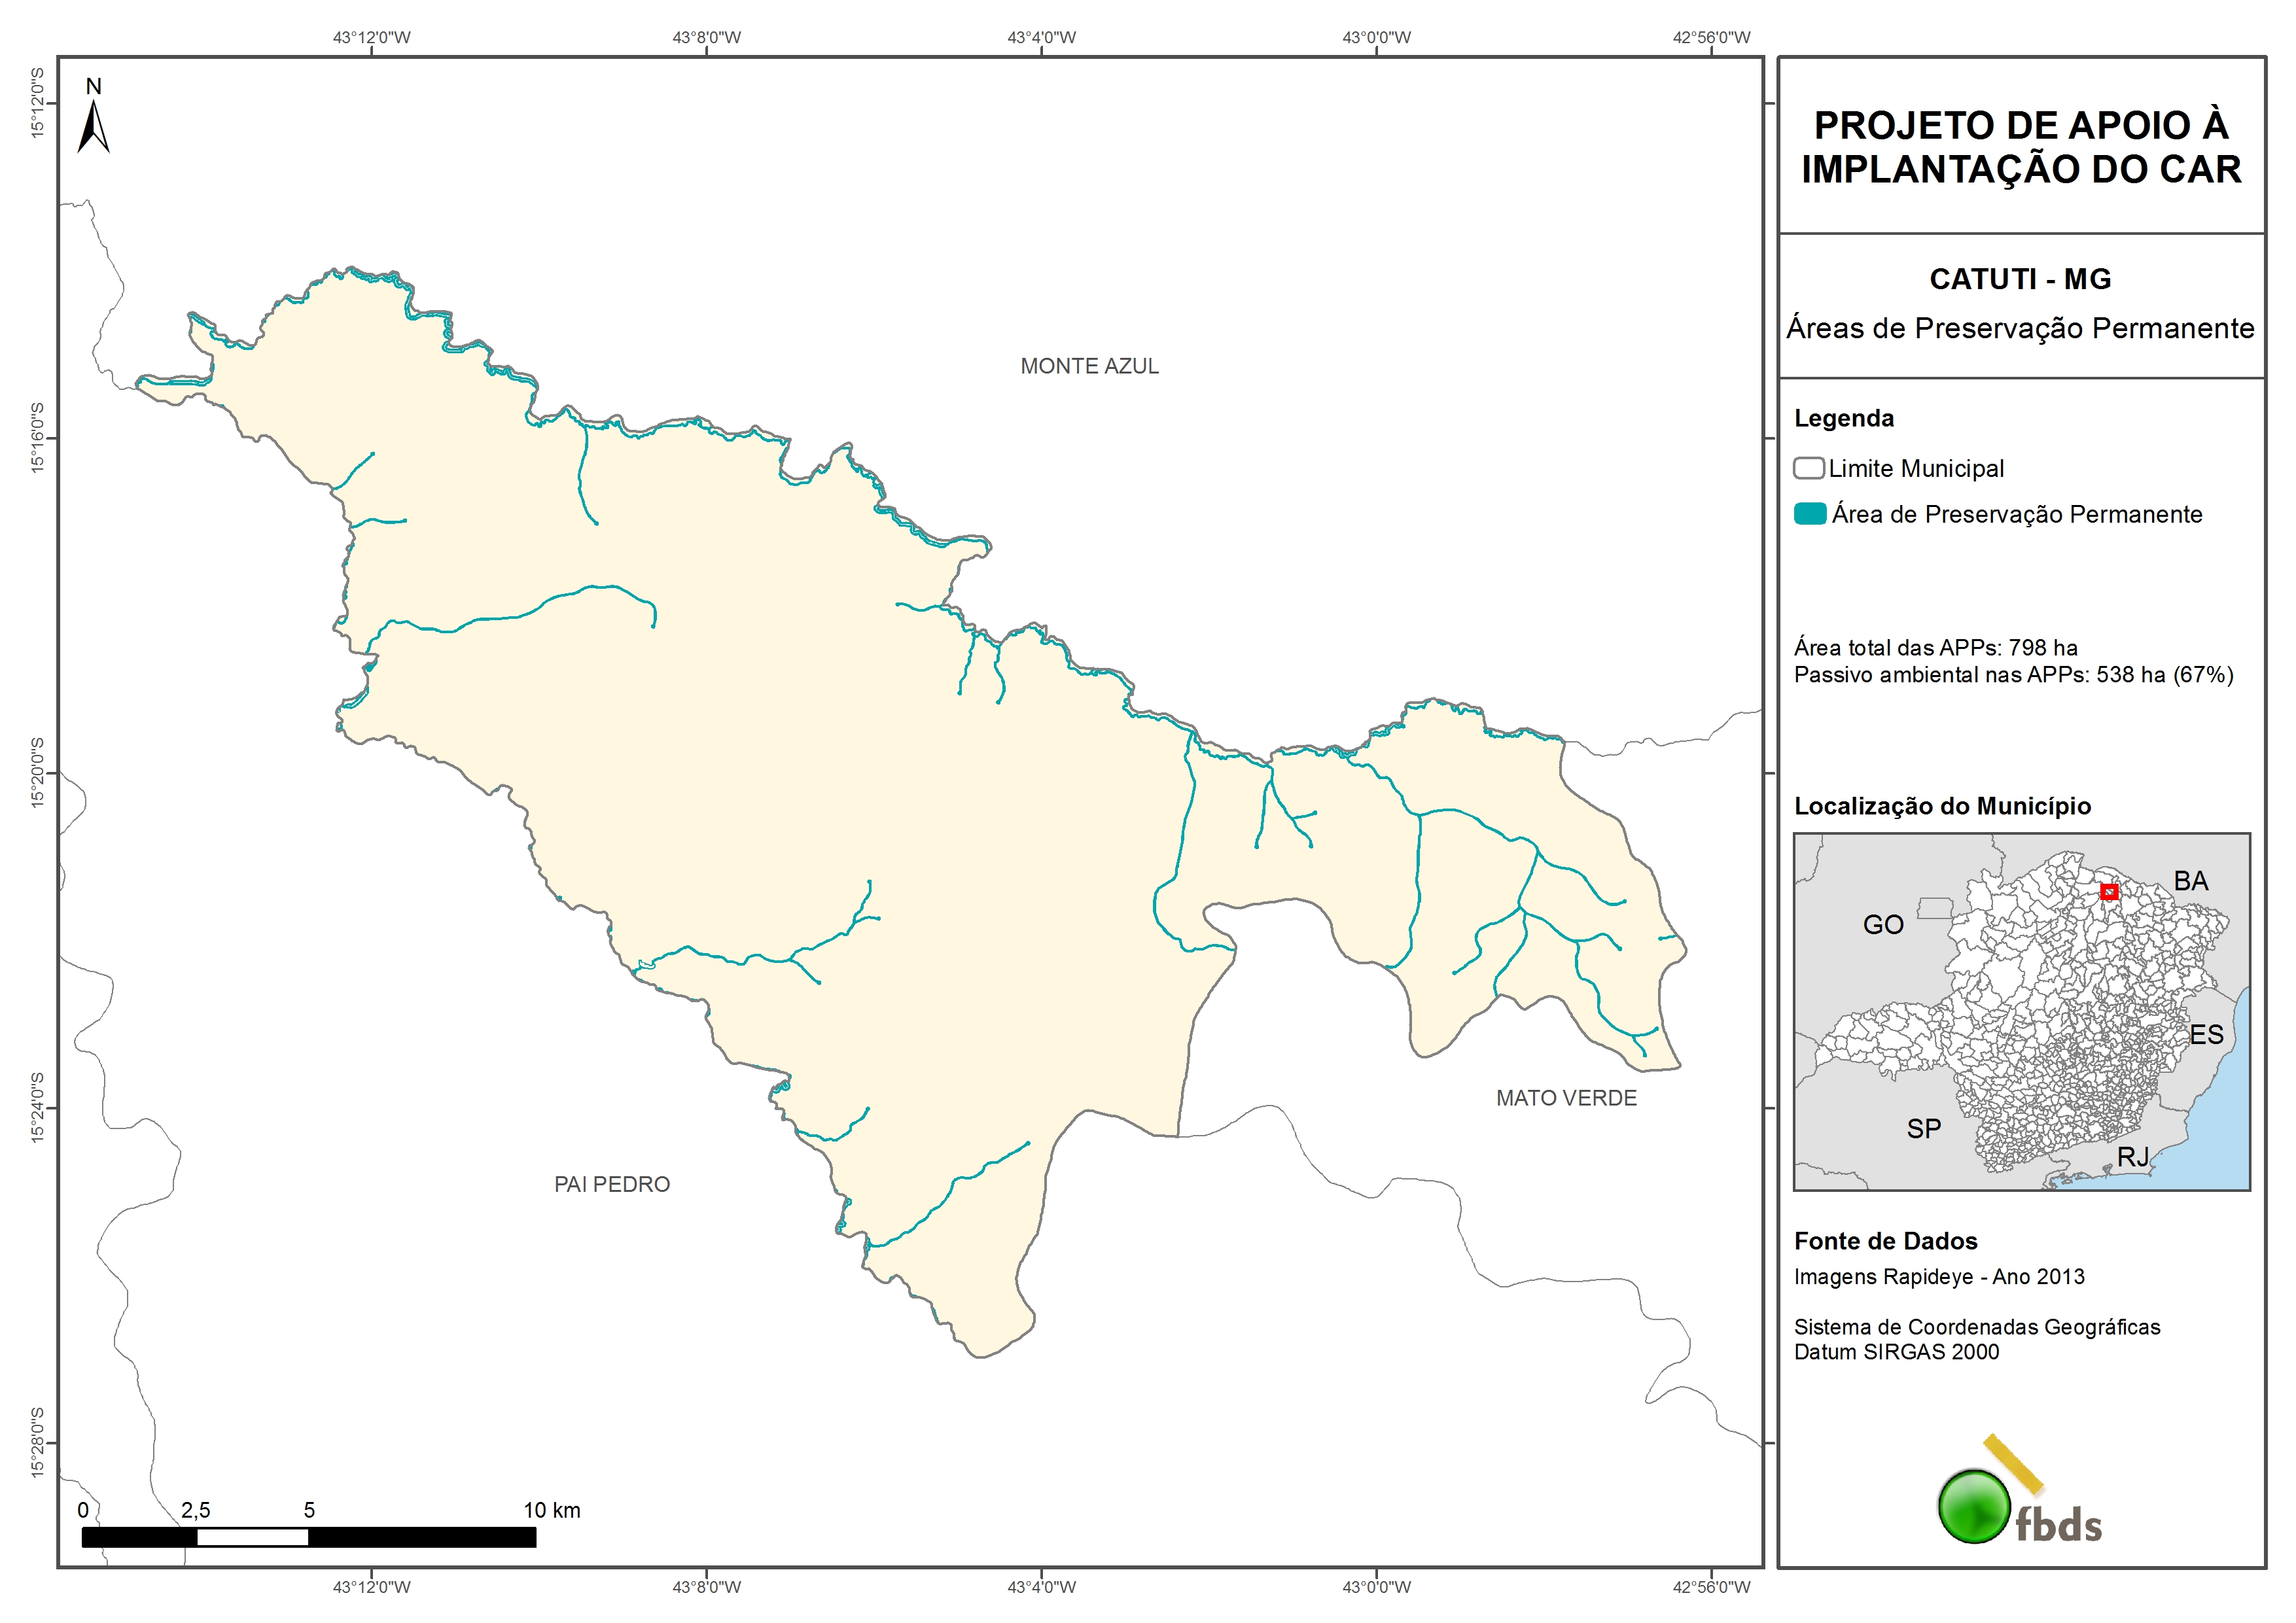Click the north arrow compass icon
2296x1623 pixels.
[x=93, y=124]
